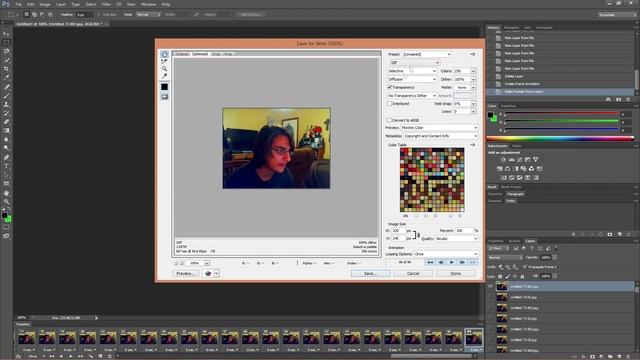Click the Save button
This screenshot has height=360, width=640.
coord(370,273)
